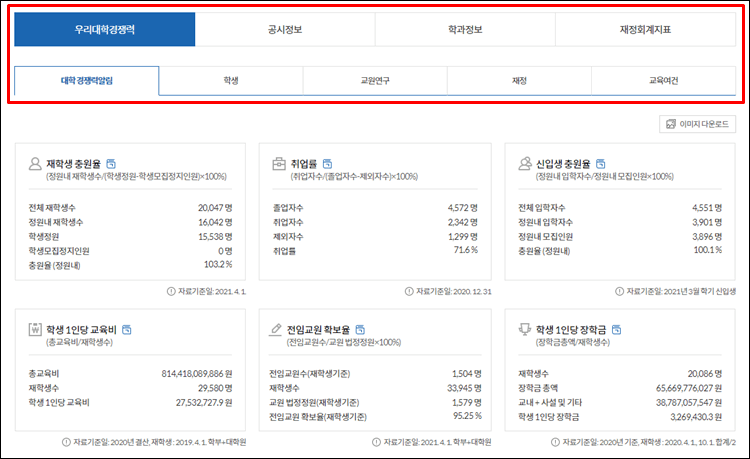Click the person icon beside 재학생 충원율
Viewport: 750px width, 459px height.
click(x=35, y=164)
